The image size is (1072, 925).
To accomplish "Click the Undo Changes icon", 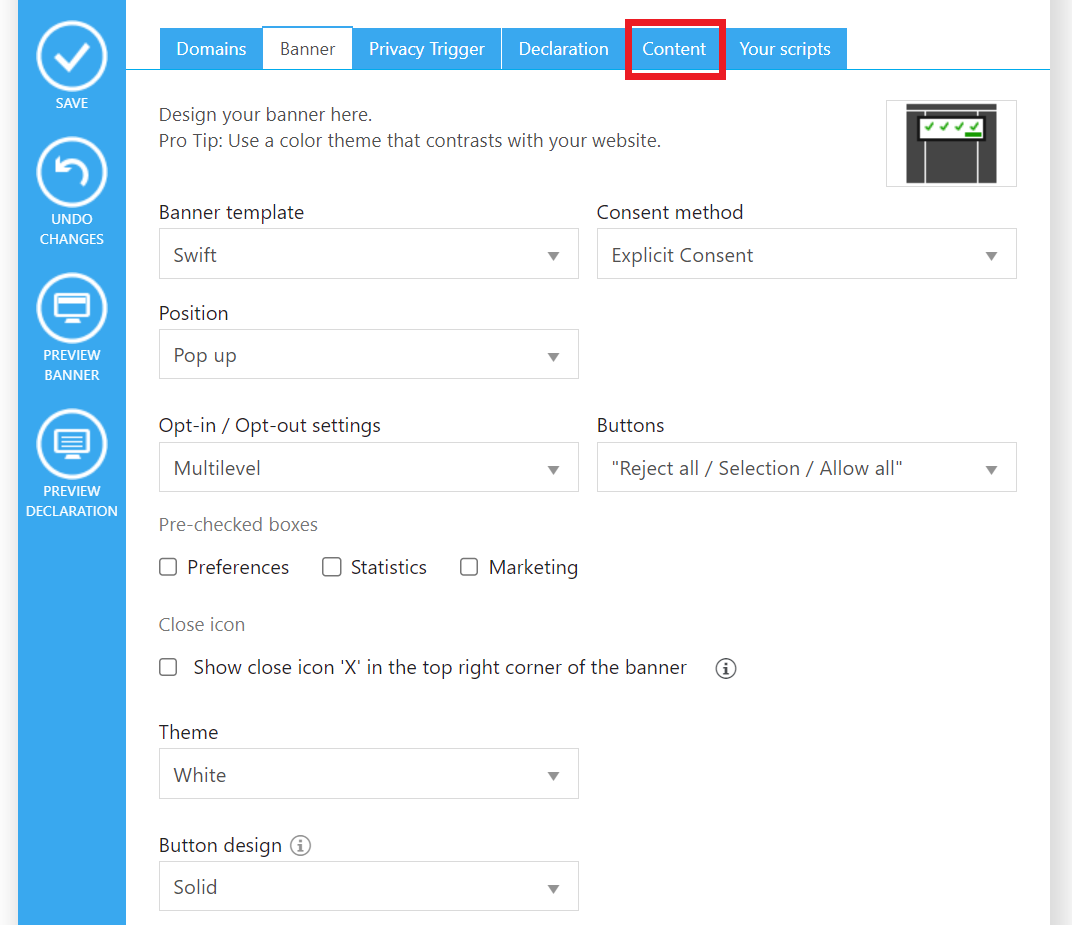I will [x=71, y=173].
